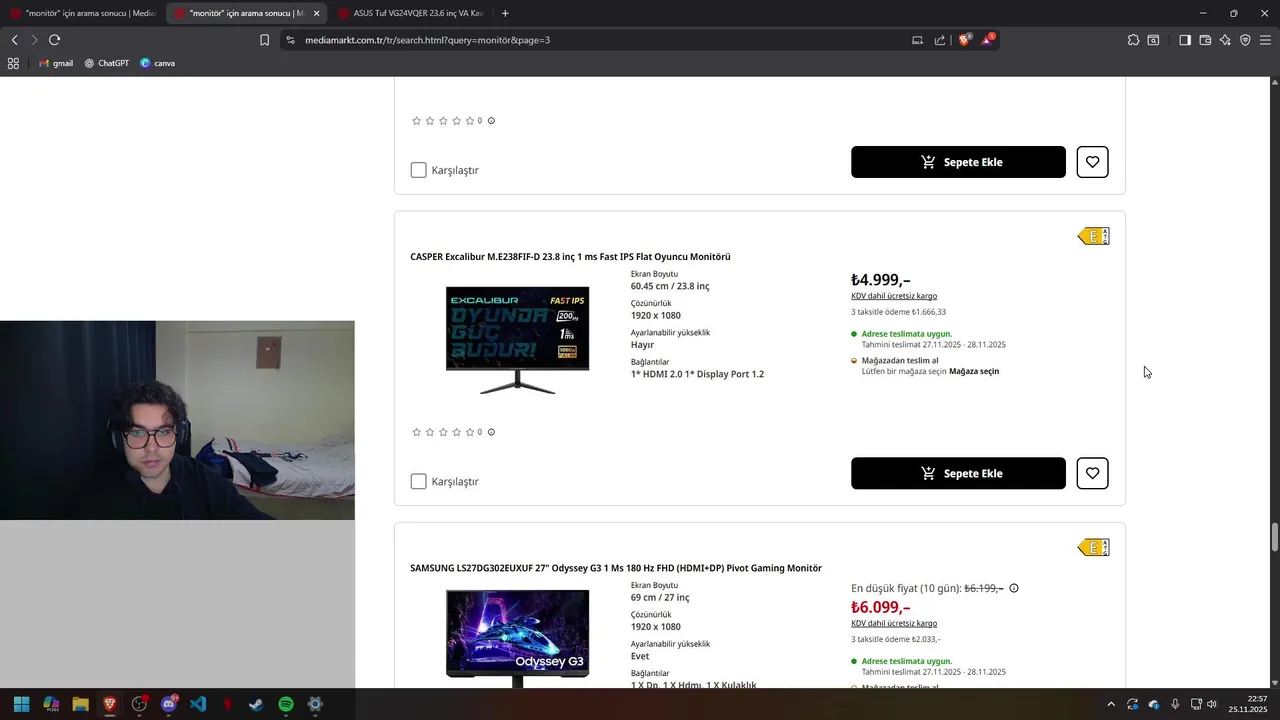Click the heart icon in the top product card
Image resolution: width=1280 pixels, height=720 pixels.
pos(1092,162)
